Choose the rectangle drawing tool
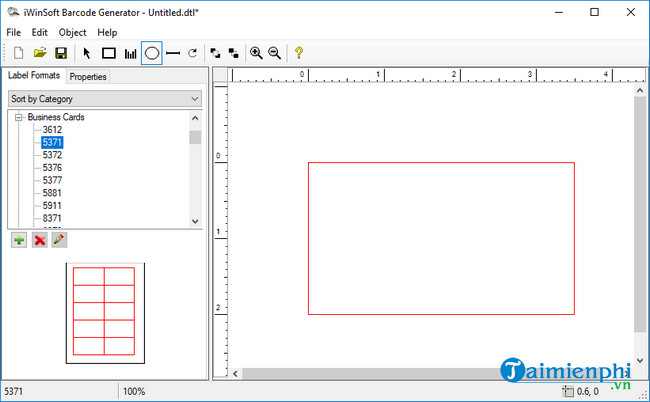This screenshot has height=402, width=650. [109, 53]
